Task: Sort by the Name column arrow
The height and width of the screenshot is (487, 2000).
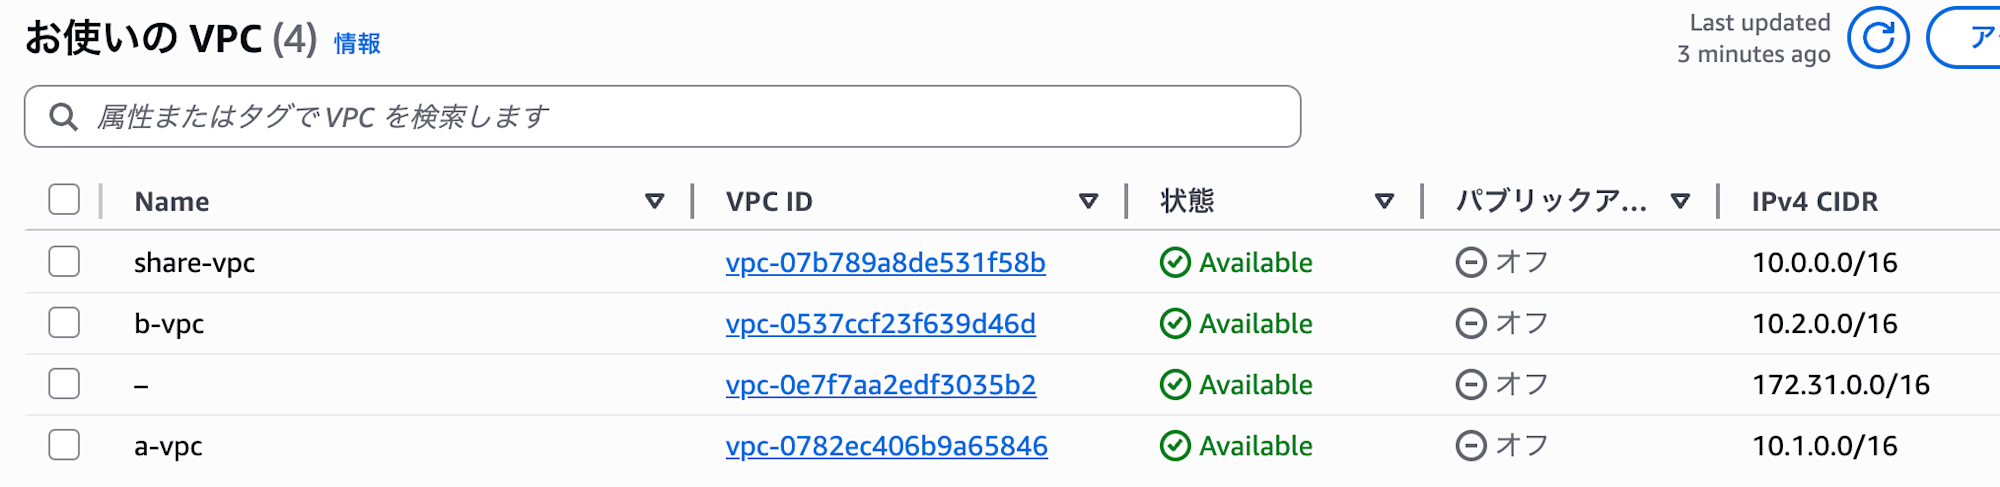Action: (655, 201)
